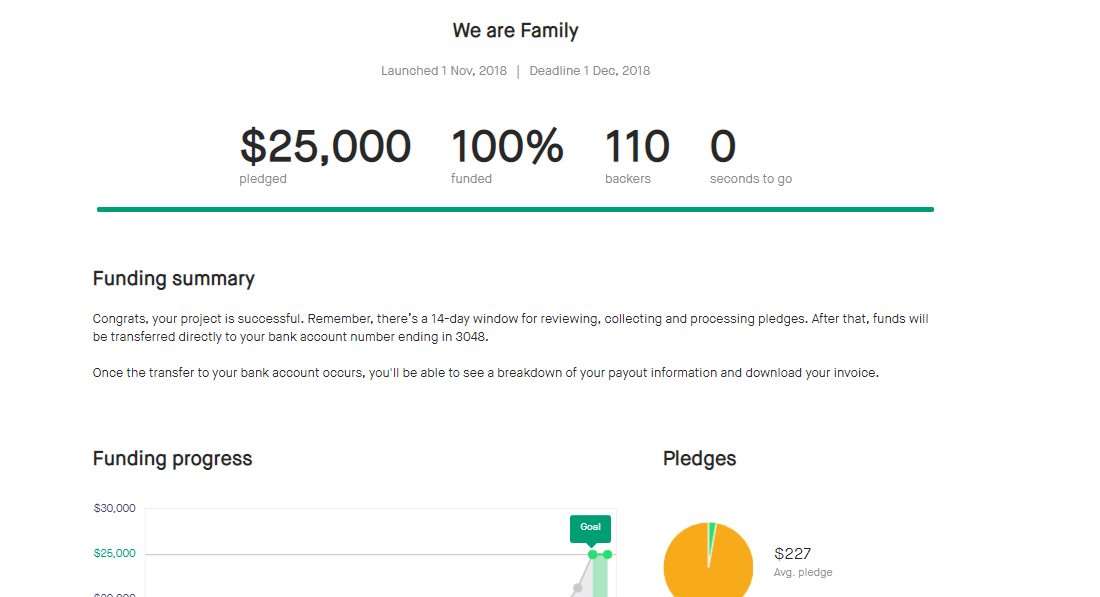Click the Launched 1 Nov, 2018 date

tap(444, 71)
